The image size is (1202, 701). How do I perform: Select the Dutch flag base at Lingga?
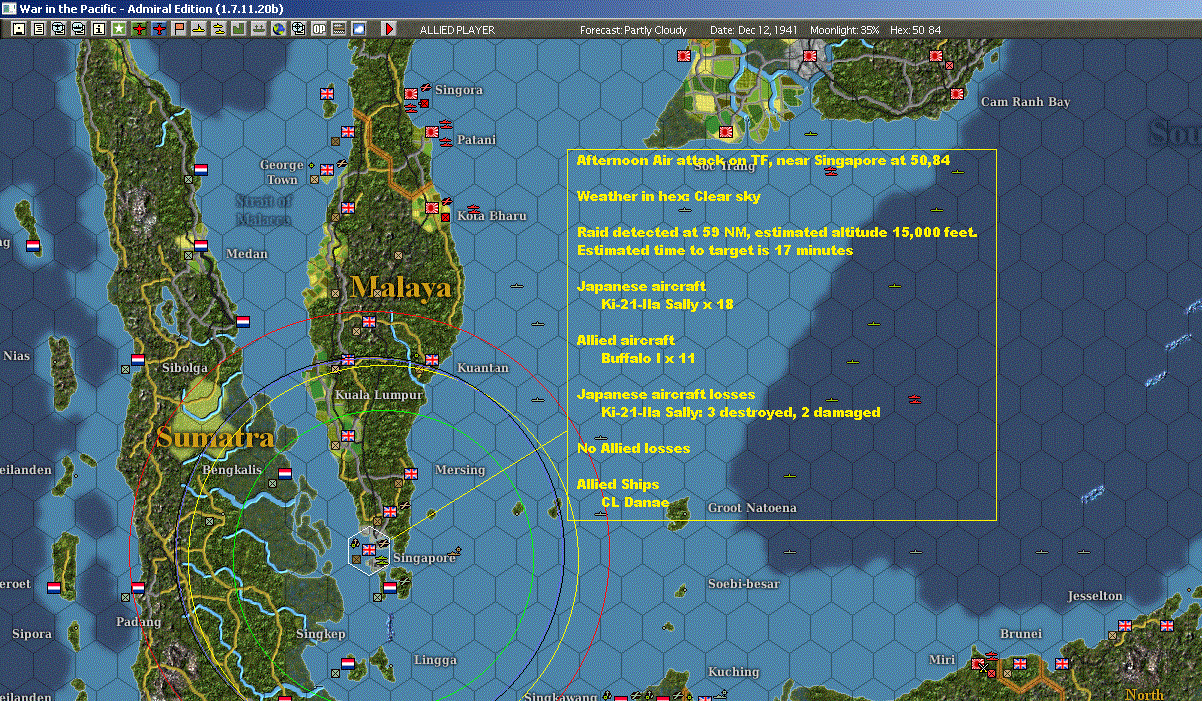348,663
